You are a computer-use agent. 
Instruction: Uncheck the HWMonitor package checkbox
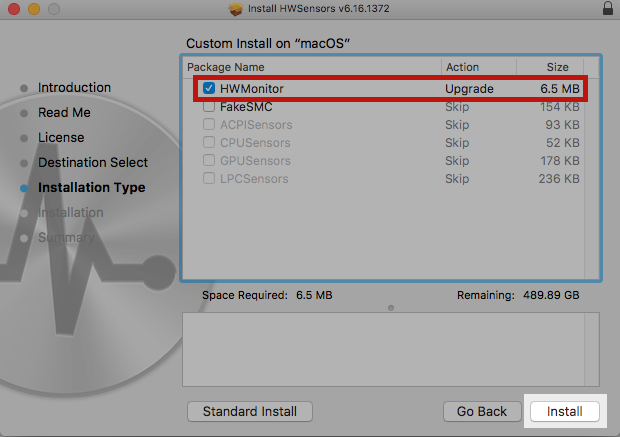[x=209, y=89]
